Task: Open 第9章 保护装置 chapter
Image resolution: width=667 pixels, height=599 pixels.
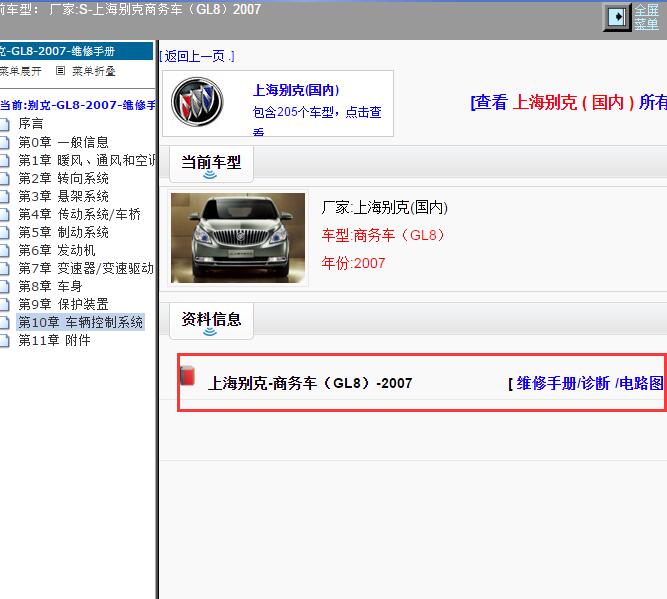Action: coord(63,304)
